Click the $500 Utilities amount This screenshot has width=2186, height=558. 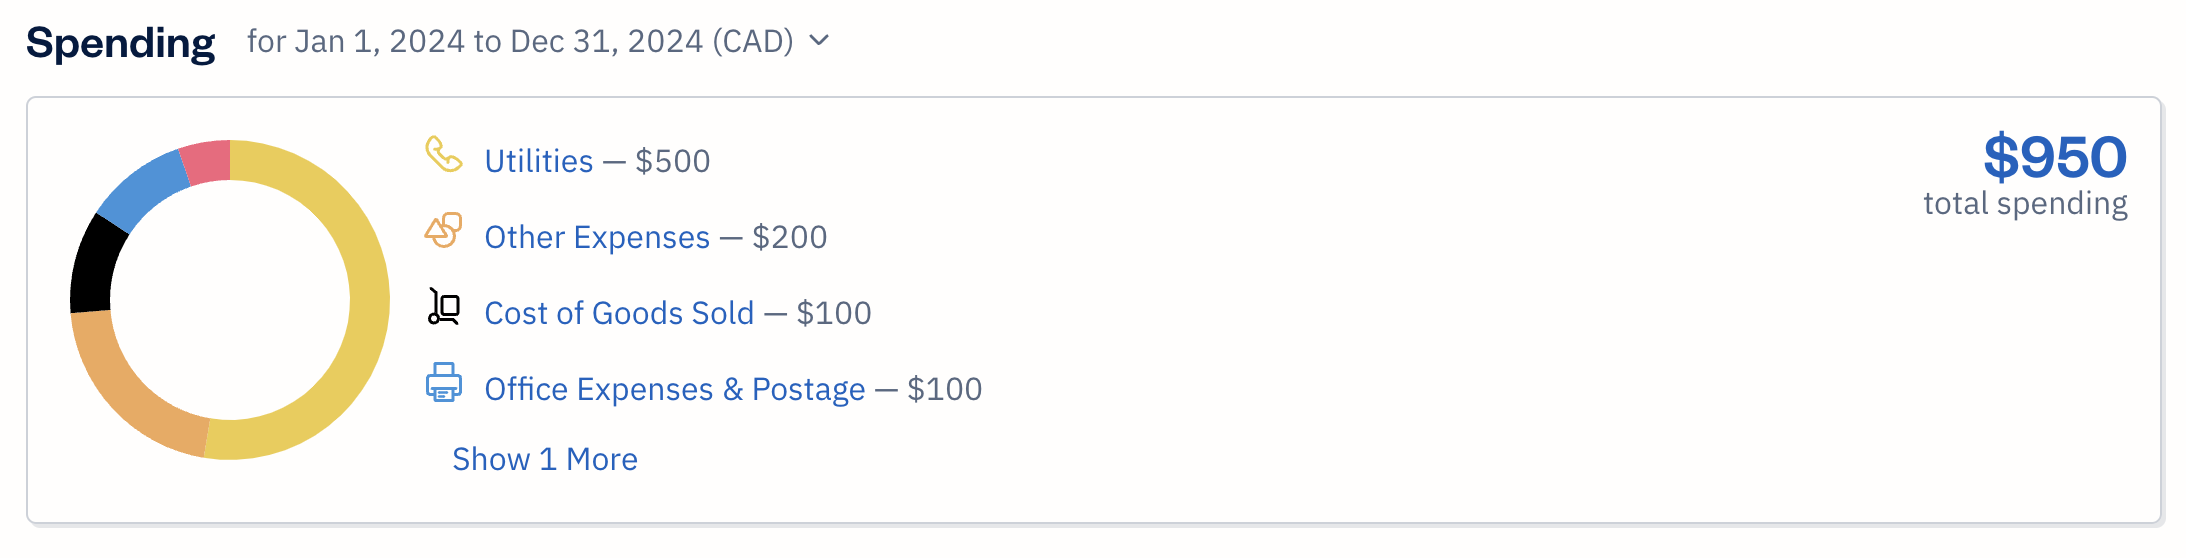point(673,161)
